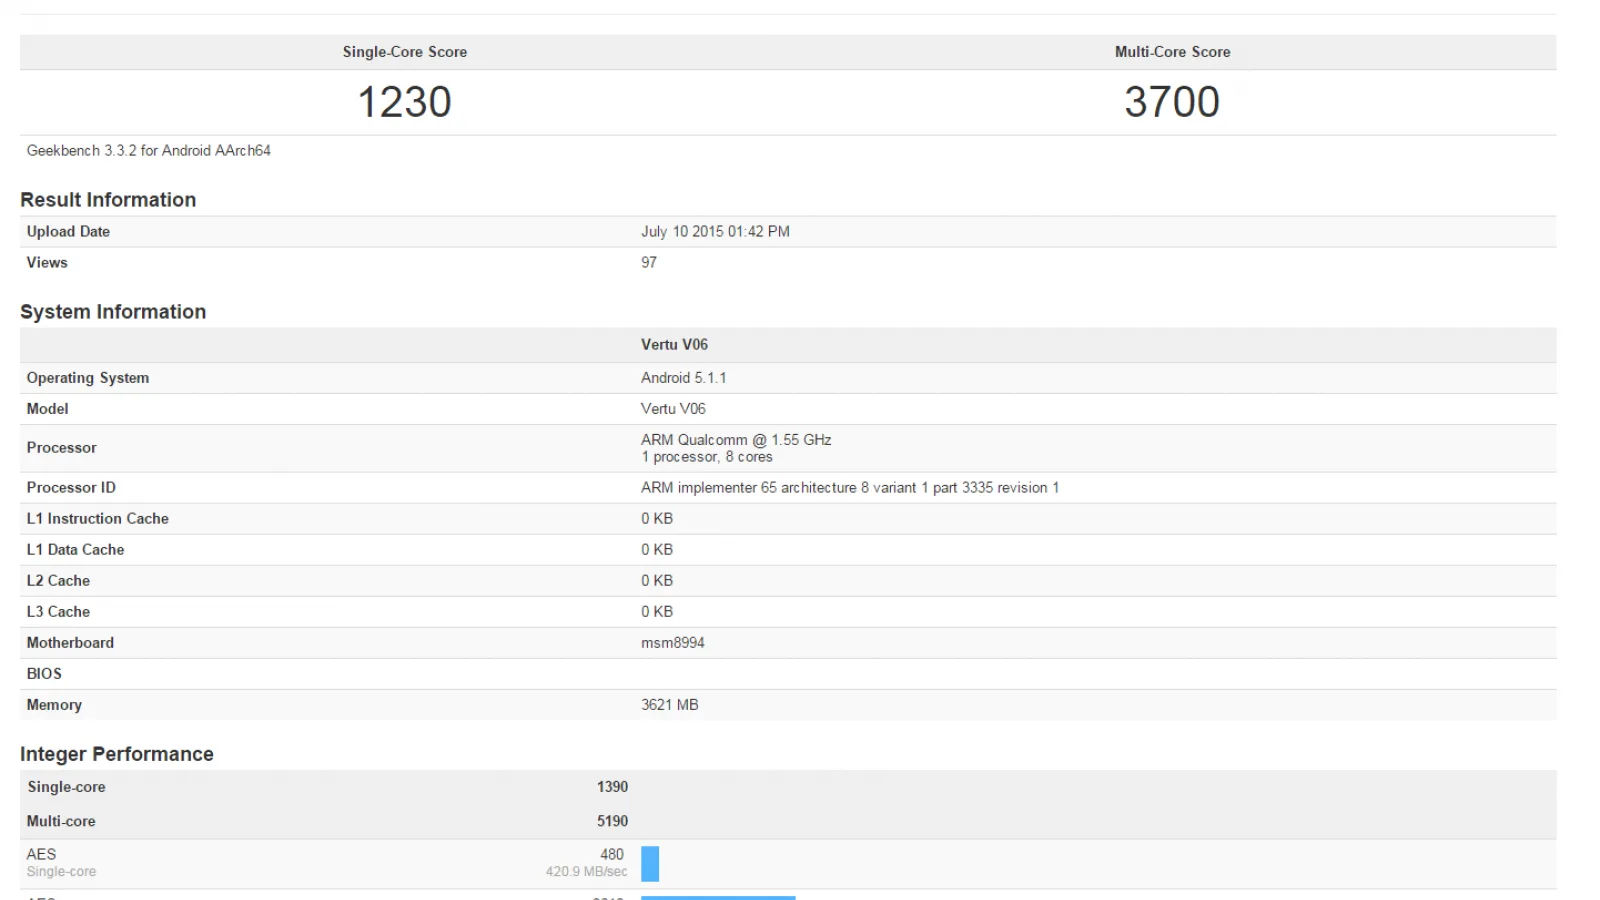Click the Operating System label
1600x900 pixels.
88,378
